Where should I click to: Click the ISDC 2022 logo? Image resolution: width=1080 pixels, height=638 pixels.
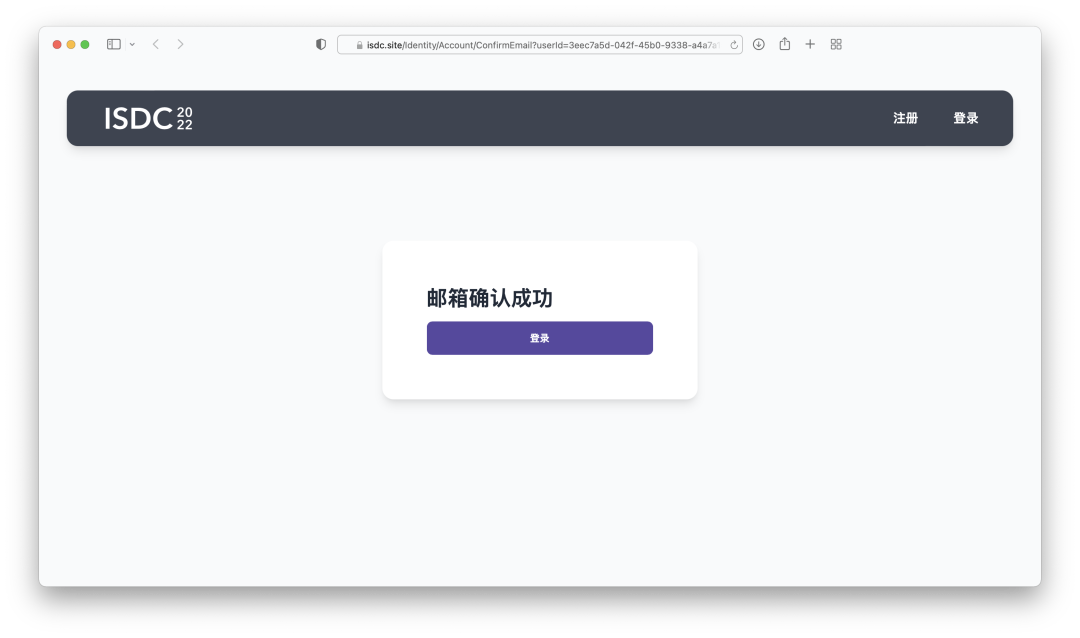click(148, 118)
